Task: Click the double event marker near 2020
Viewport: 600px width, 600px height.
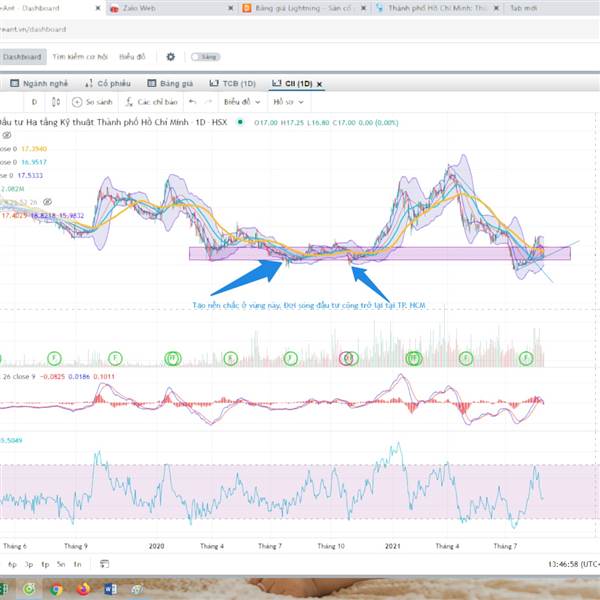Action: [173, 359]
